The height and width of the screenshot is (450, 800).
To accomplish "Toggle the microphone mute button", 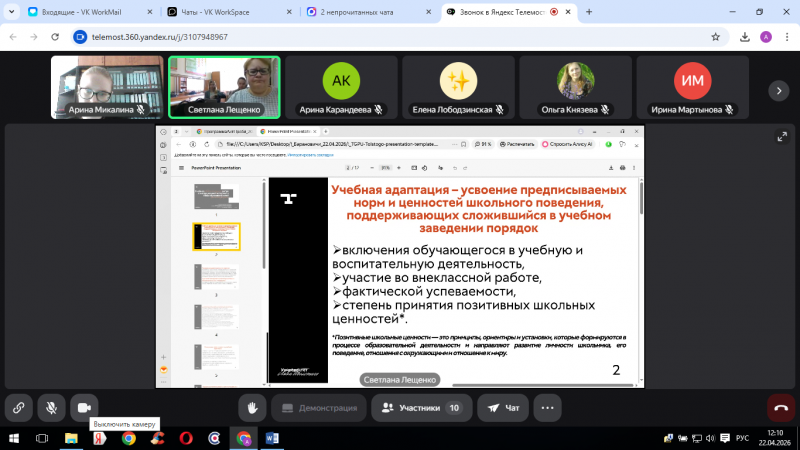I will [x=51, y=407].
